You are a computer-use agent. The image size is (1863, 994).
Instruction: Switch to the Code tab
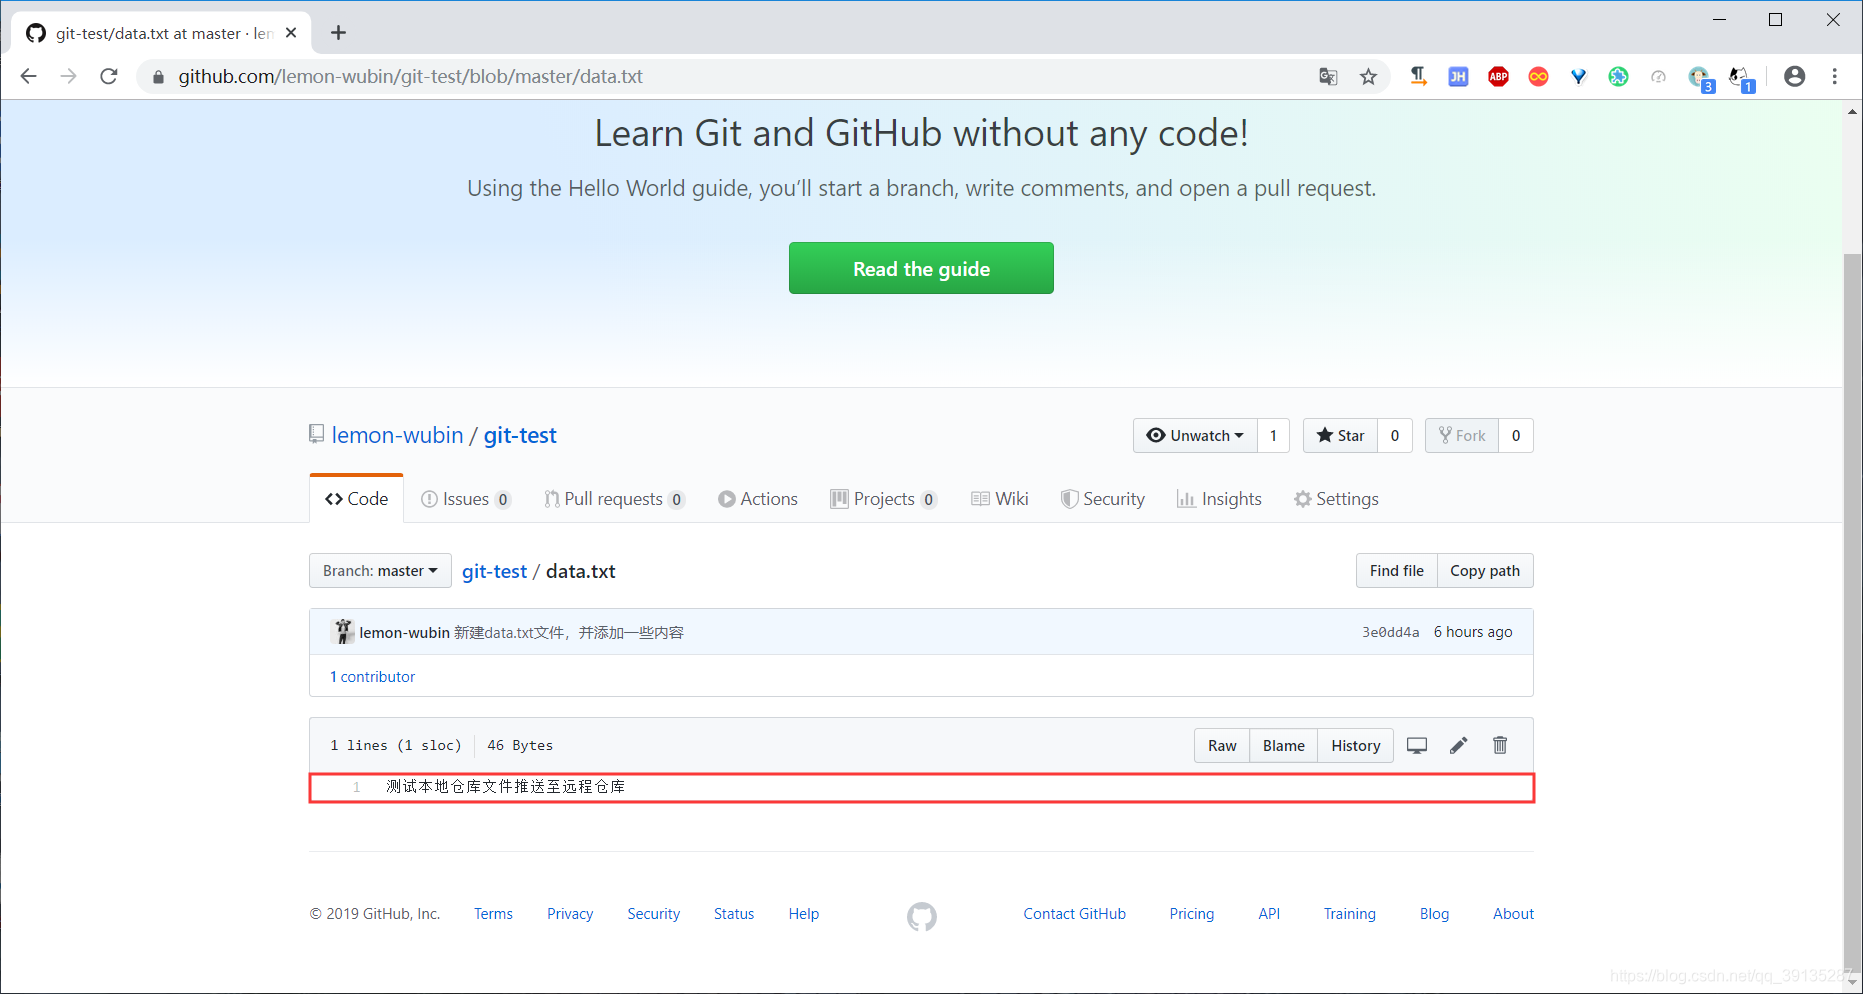(357, 499)
